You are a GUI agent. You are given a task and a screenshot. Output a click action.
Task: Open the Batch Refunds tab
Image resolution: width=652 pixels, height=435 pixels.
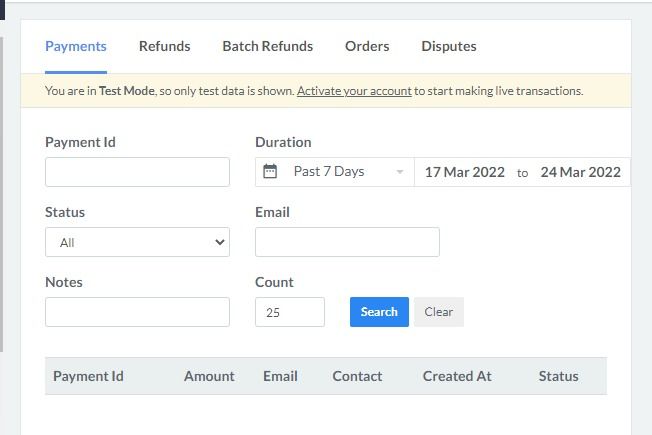coord(268,46)
